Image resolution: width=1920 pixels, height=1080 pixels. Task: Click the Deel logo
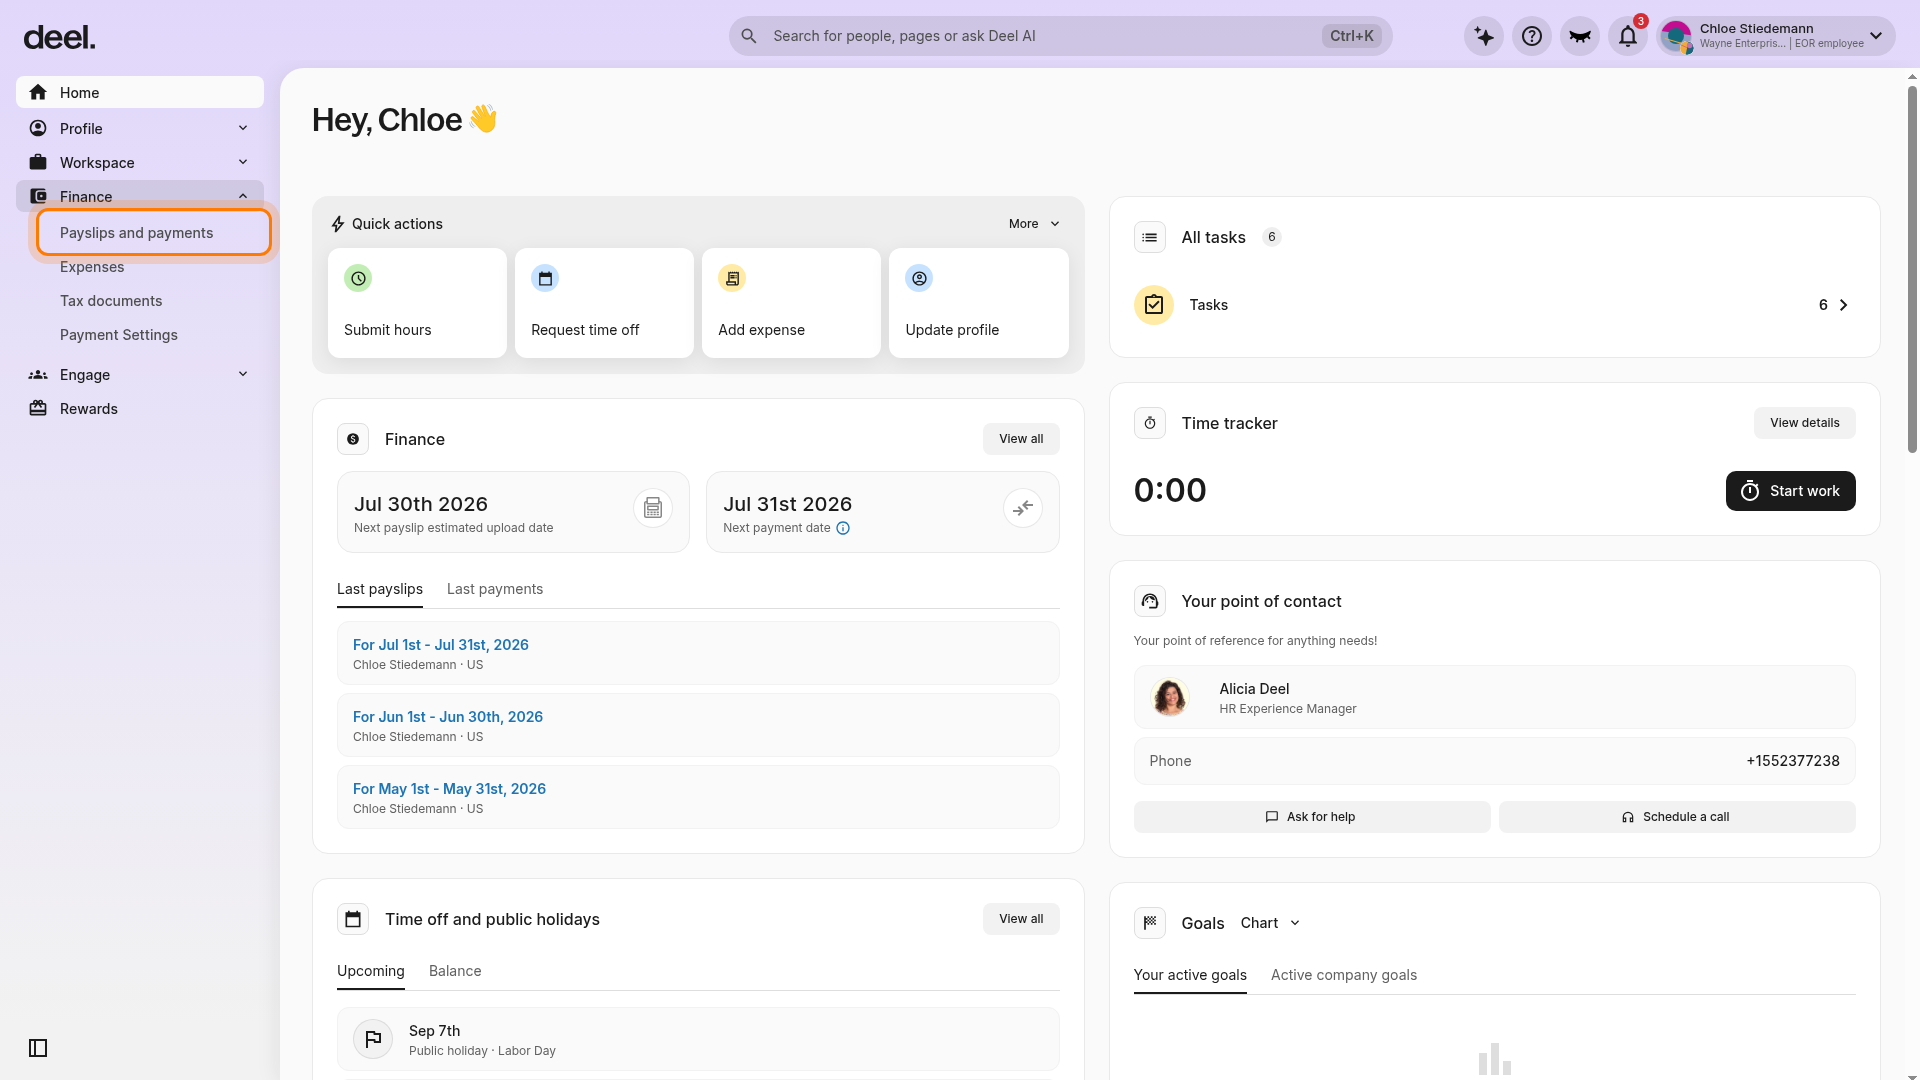(x=59, y=38)
